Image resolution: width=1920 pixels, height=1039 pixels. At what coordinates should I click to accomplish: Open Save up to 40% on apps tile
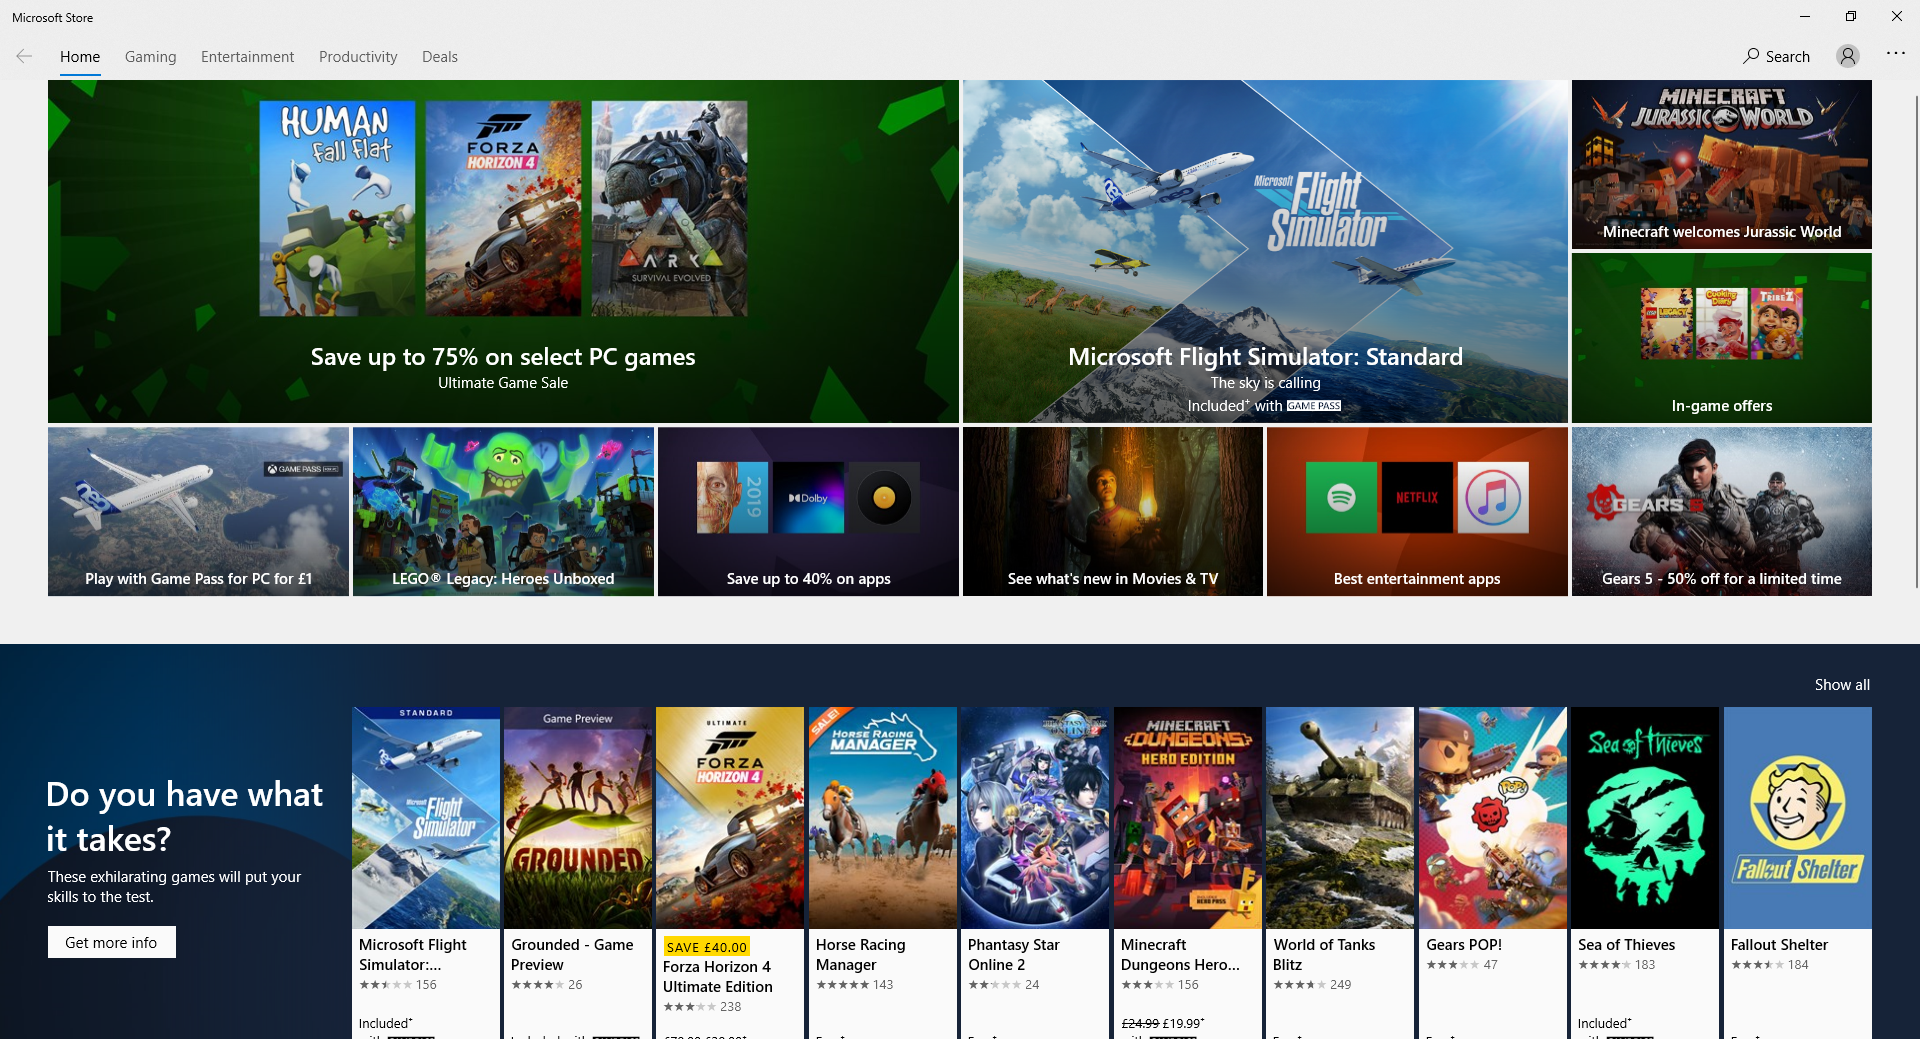(x=808, y=512)
